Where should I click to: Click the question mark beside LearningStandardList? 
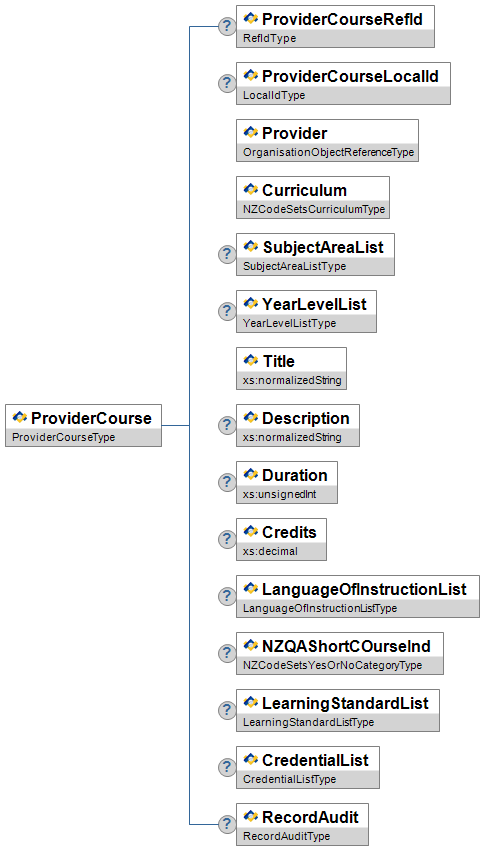[227, 710]
